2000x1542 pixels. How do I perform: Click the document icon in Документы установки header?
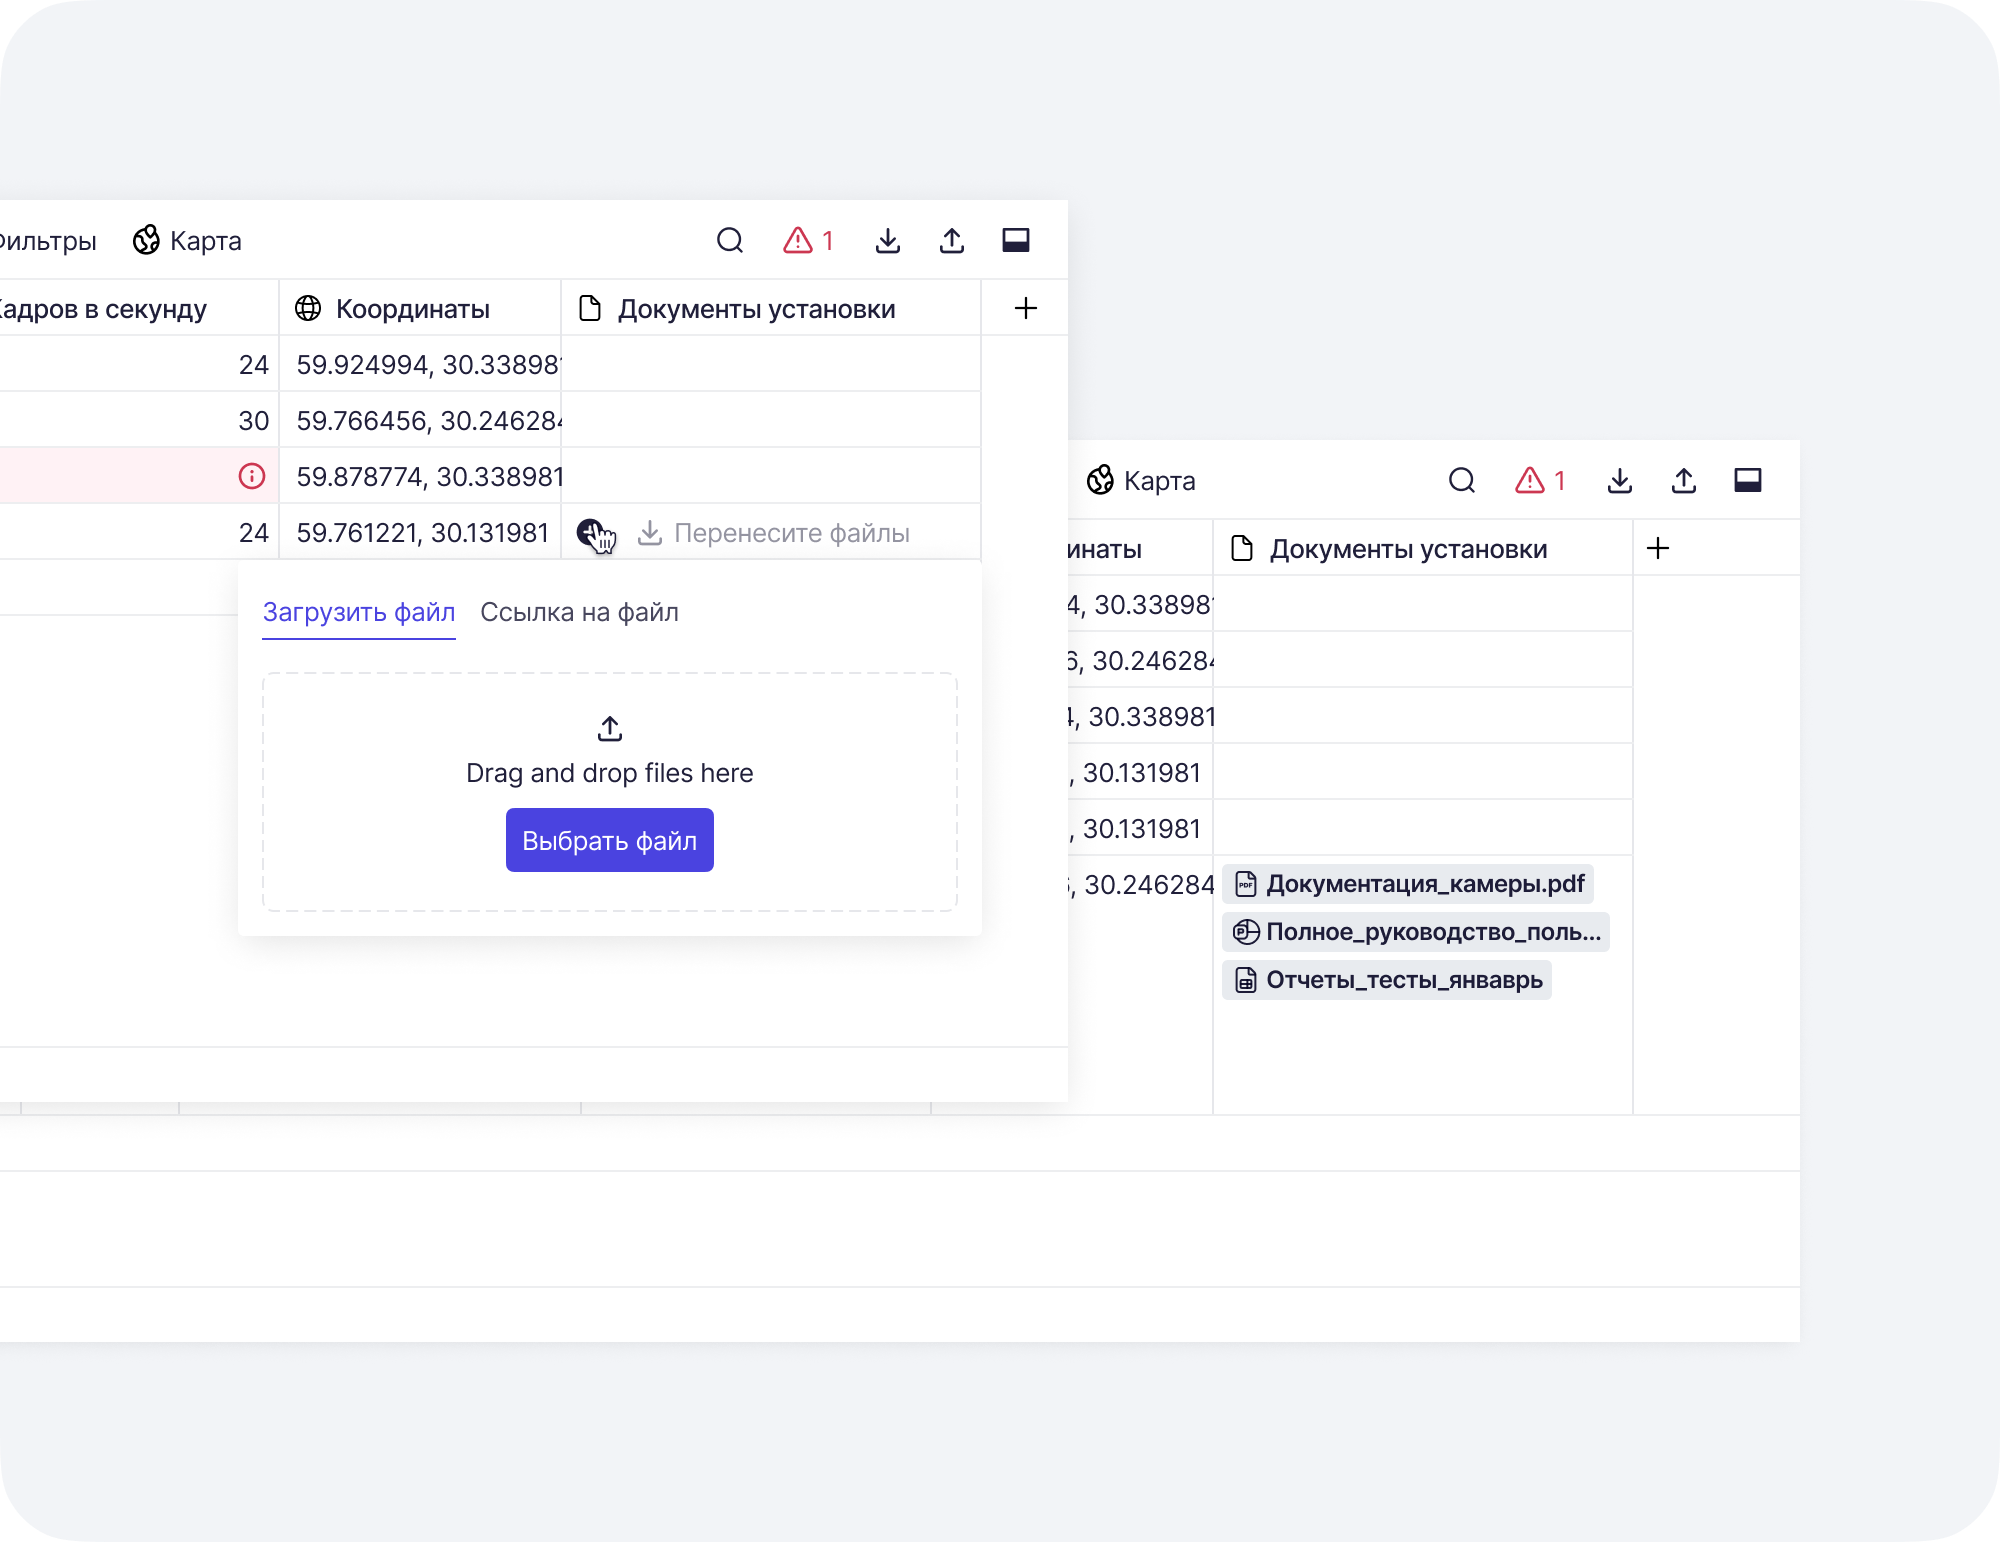[590, 308]
